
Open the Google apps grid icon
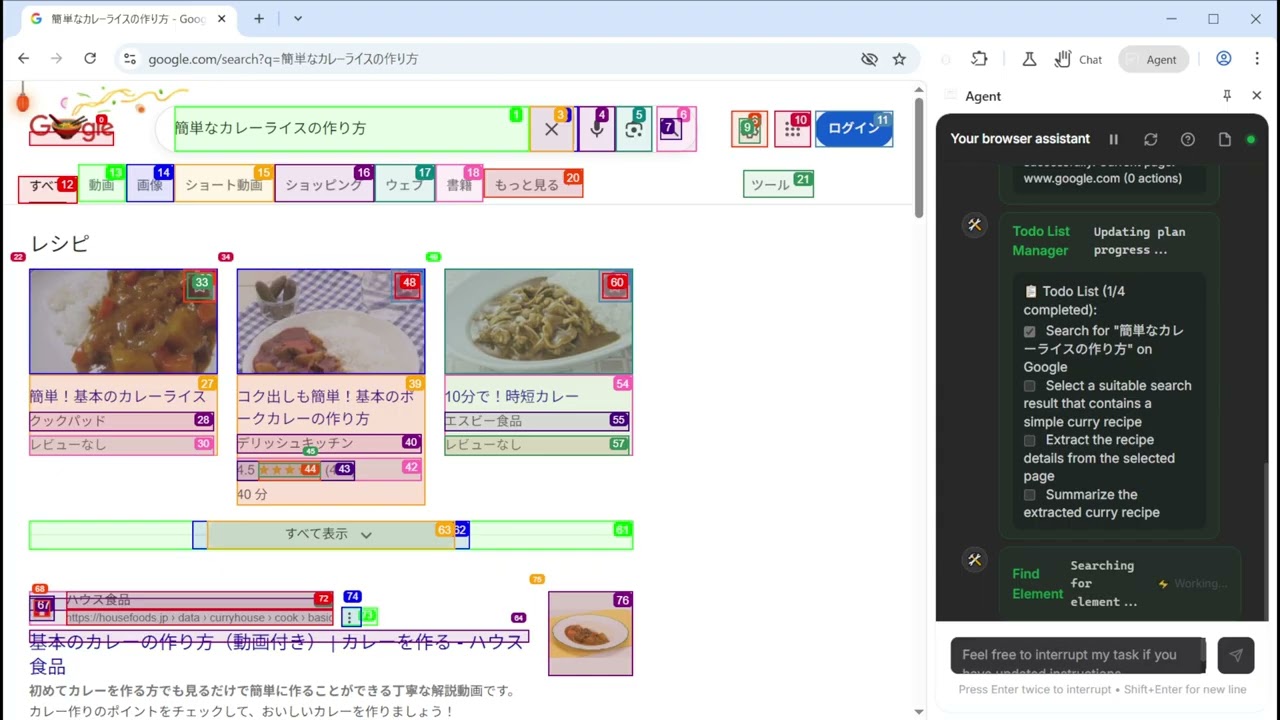(x=792, y=129)
